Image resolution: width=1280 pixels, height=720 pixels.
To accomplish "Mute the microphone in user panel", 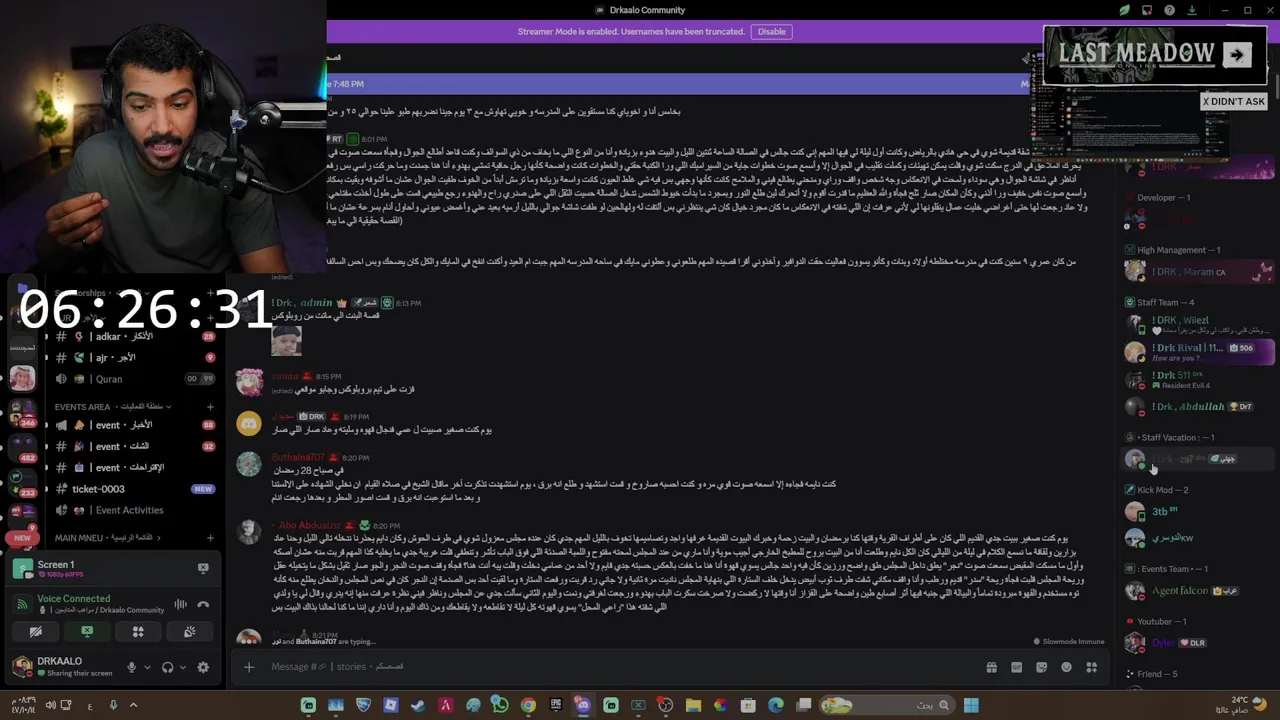I will coord(131,667).
